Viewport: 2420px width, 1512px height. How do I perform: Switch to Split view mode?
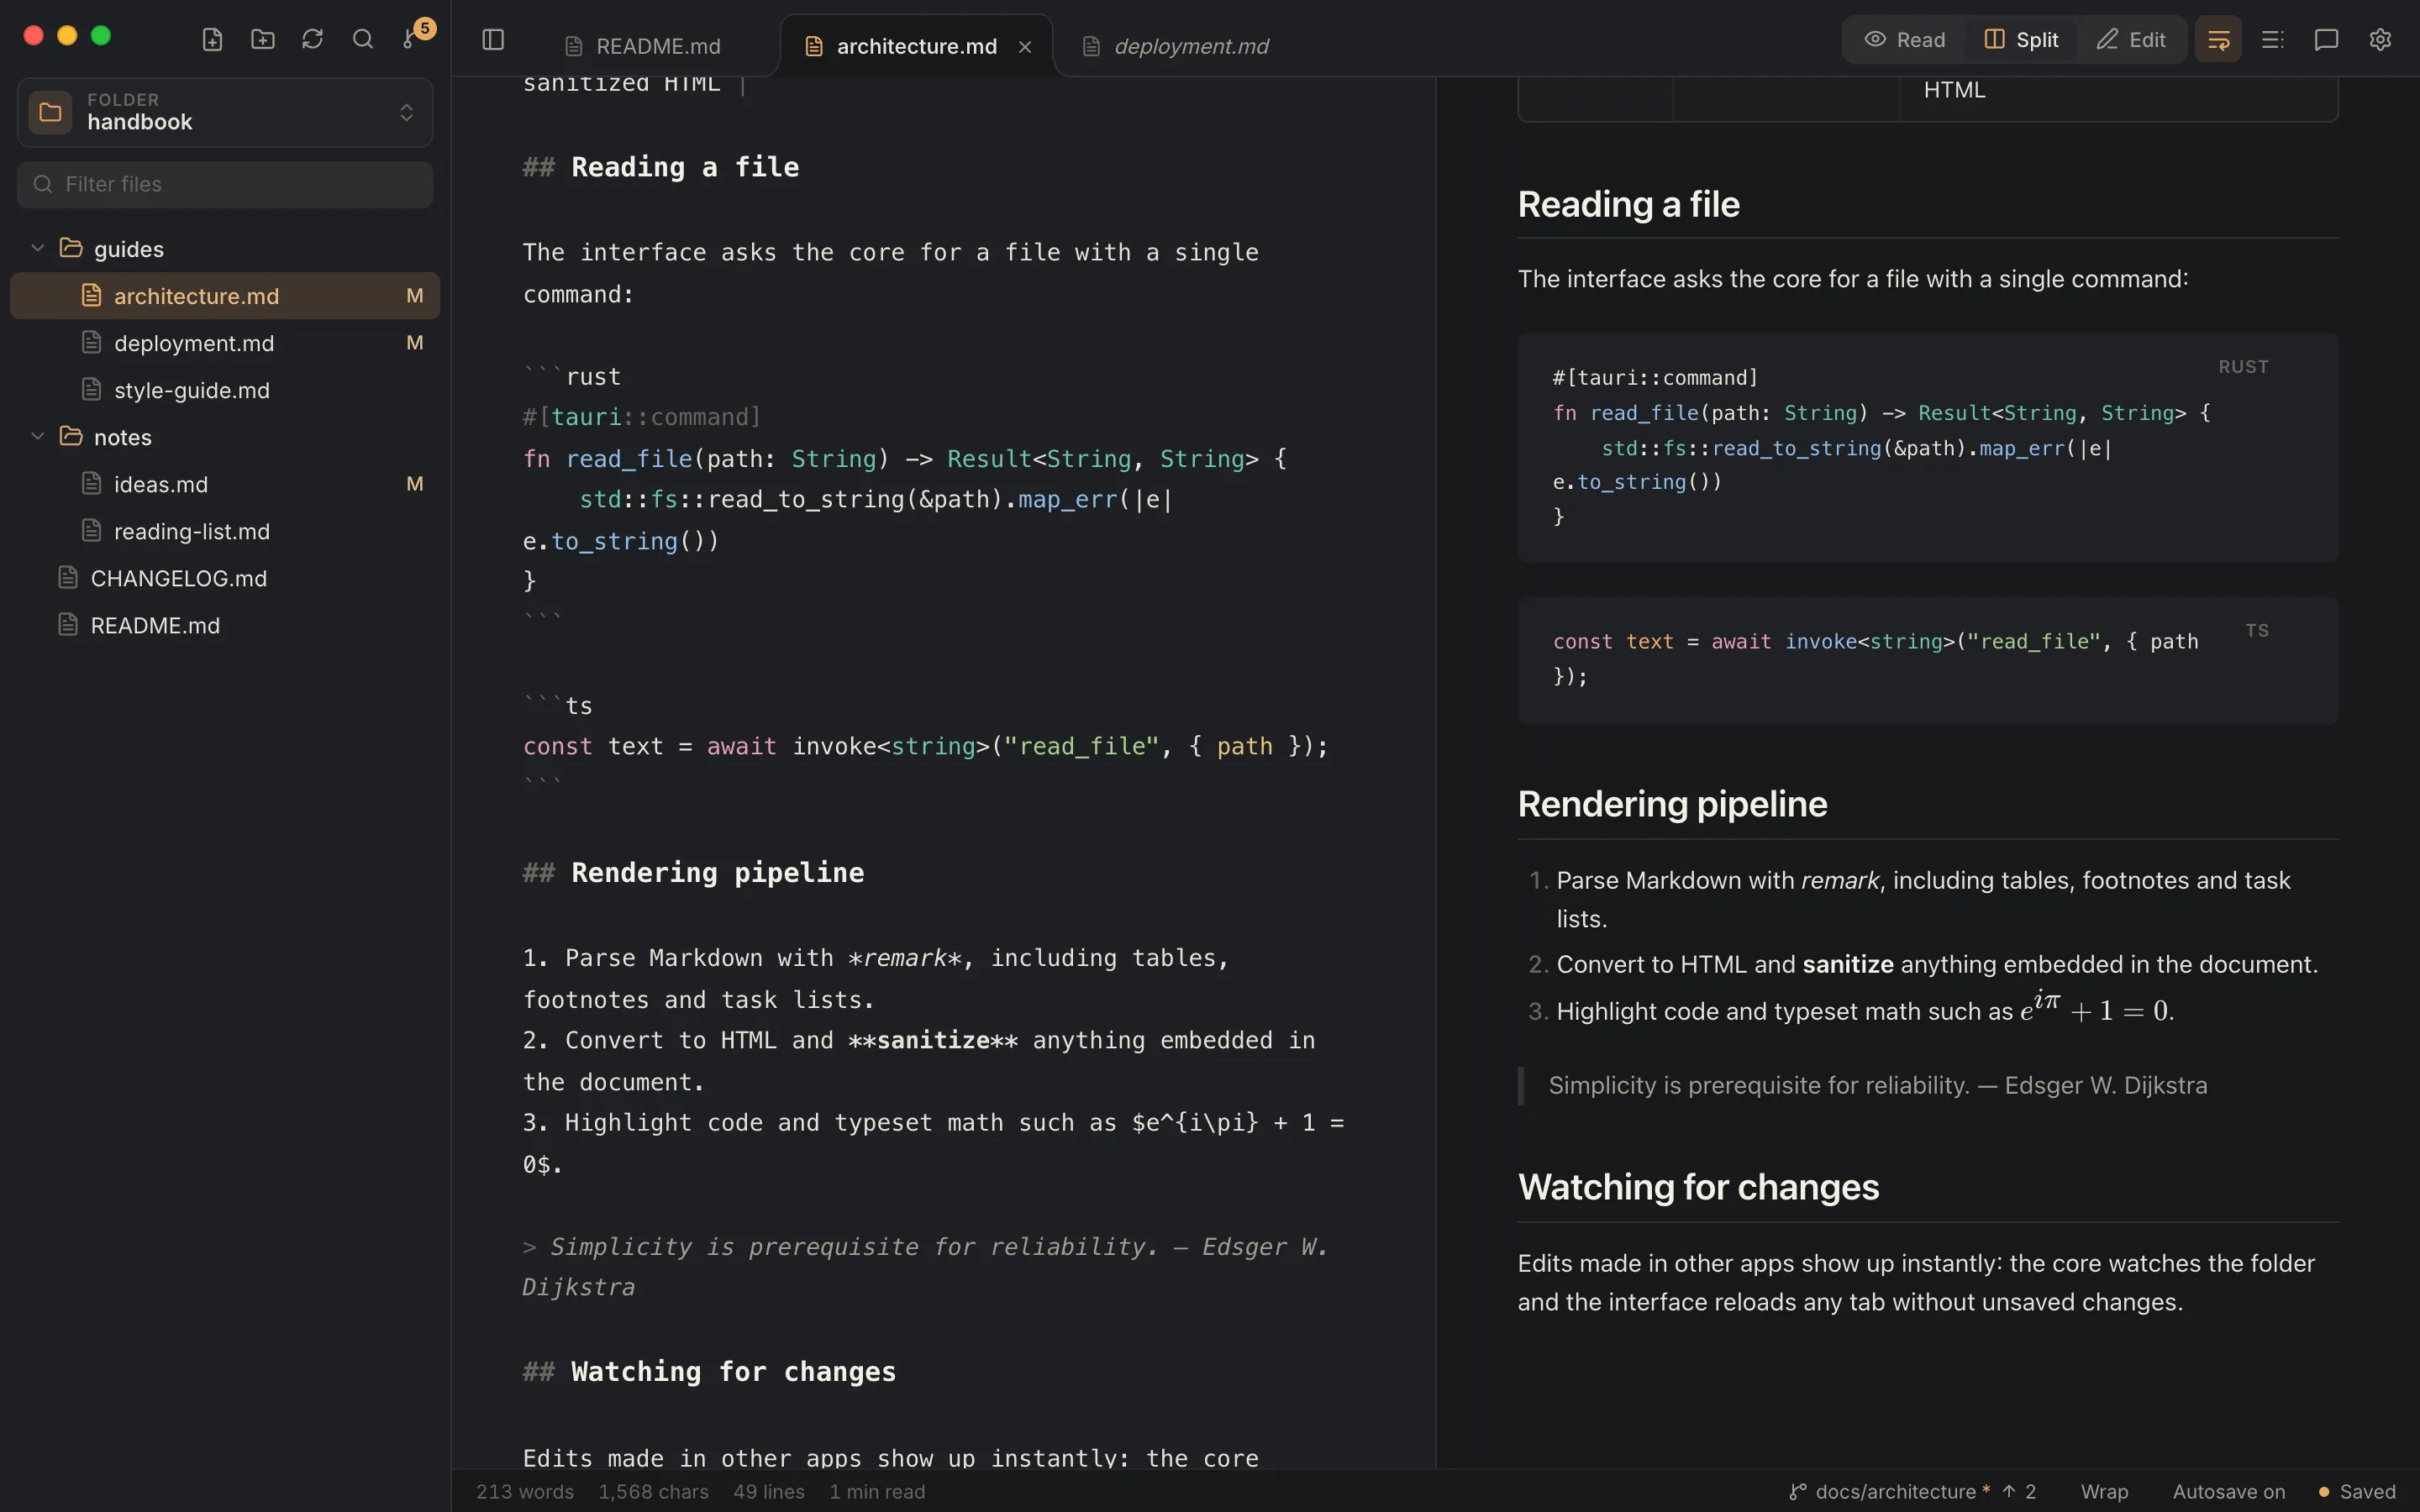click(x=2021, y=40)
